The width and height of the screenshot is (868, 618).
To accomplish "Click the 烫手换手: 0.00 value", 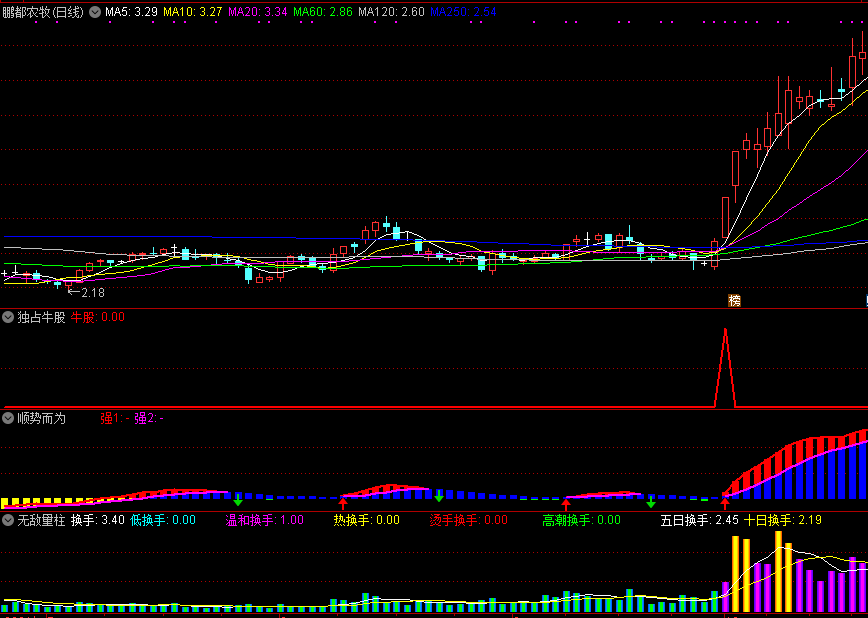I will pyautogui.click(x=468, y=521).
